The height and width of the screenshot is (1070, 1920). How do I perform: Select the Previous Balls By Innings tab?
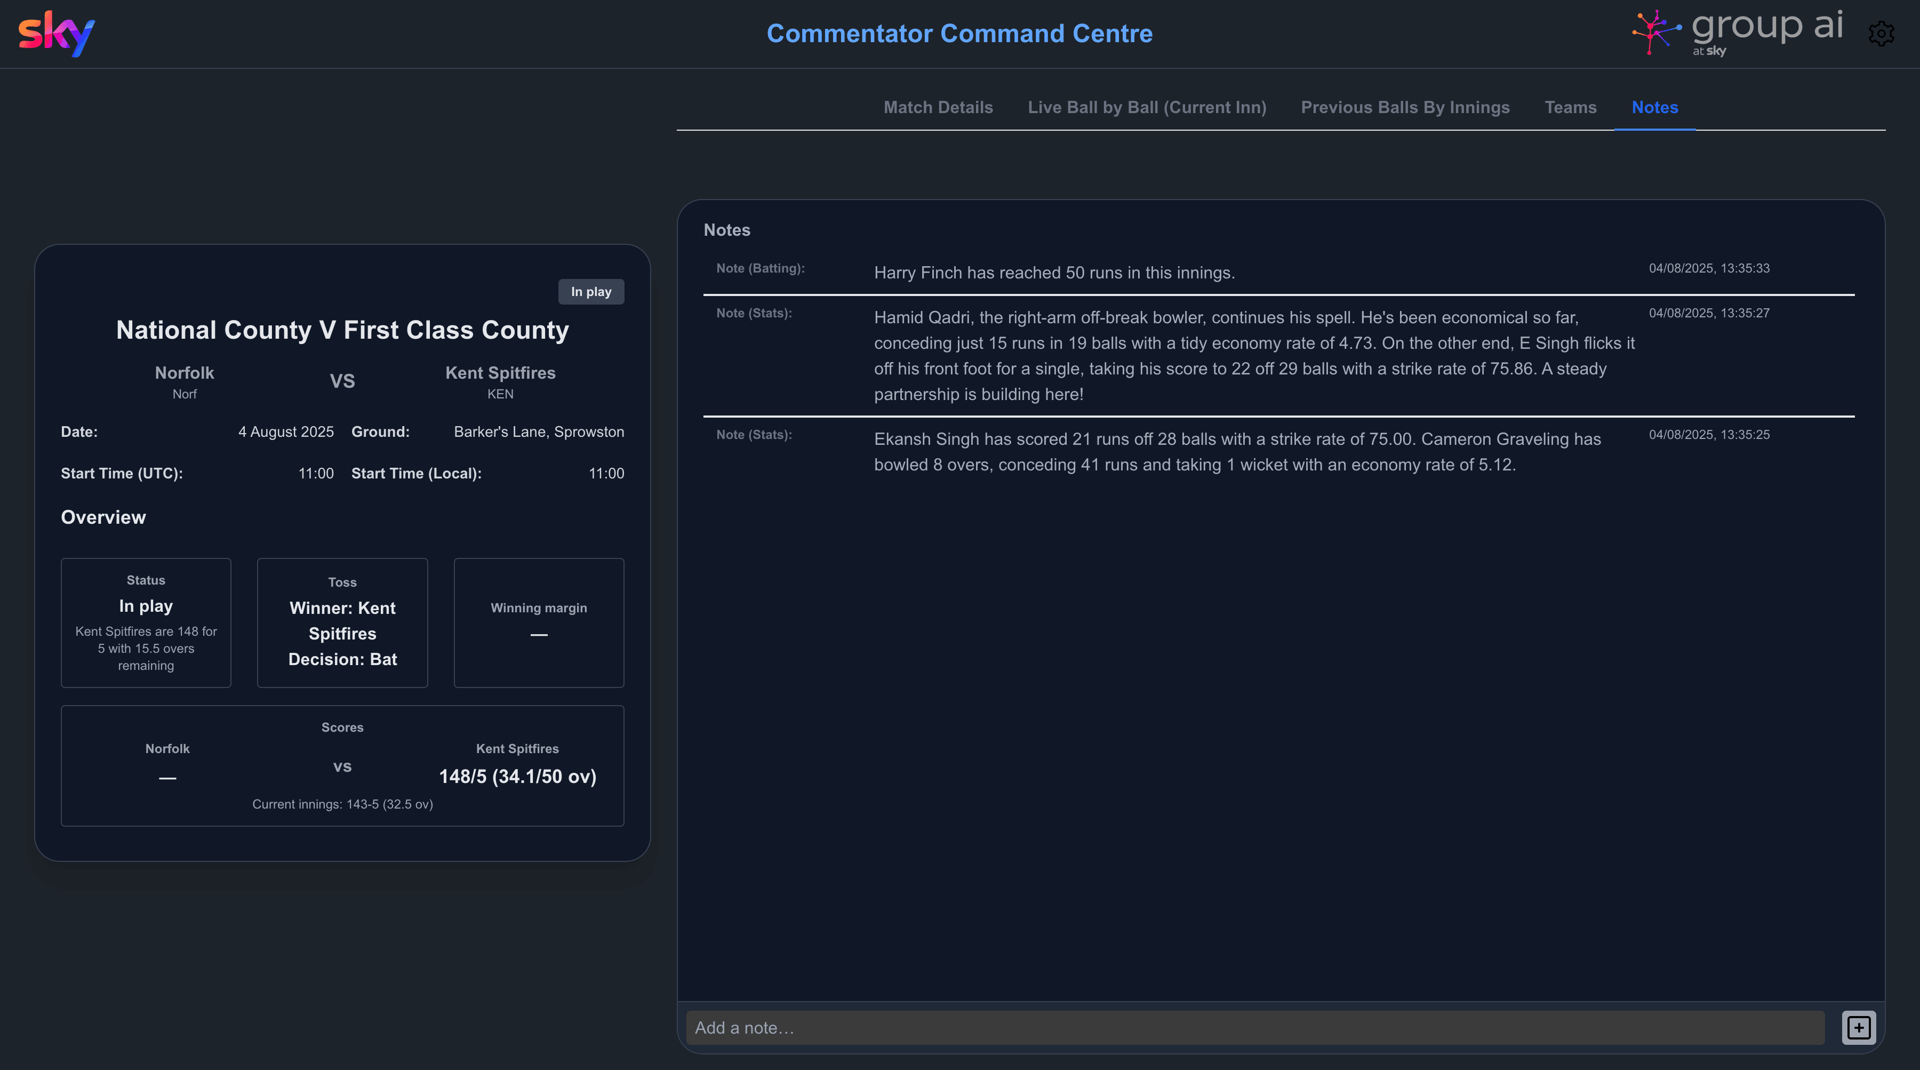tap(1405, 107)
